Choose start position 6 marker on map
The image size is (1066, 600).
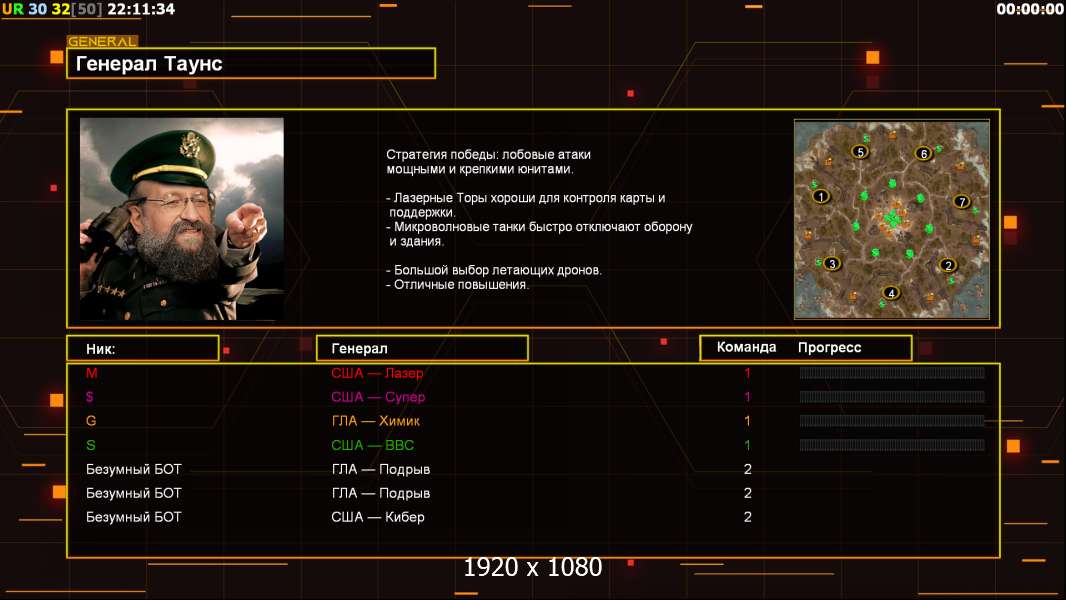pyautogui.click(x=923, y=153)
